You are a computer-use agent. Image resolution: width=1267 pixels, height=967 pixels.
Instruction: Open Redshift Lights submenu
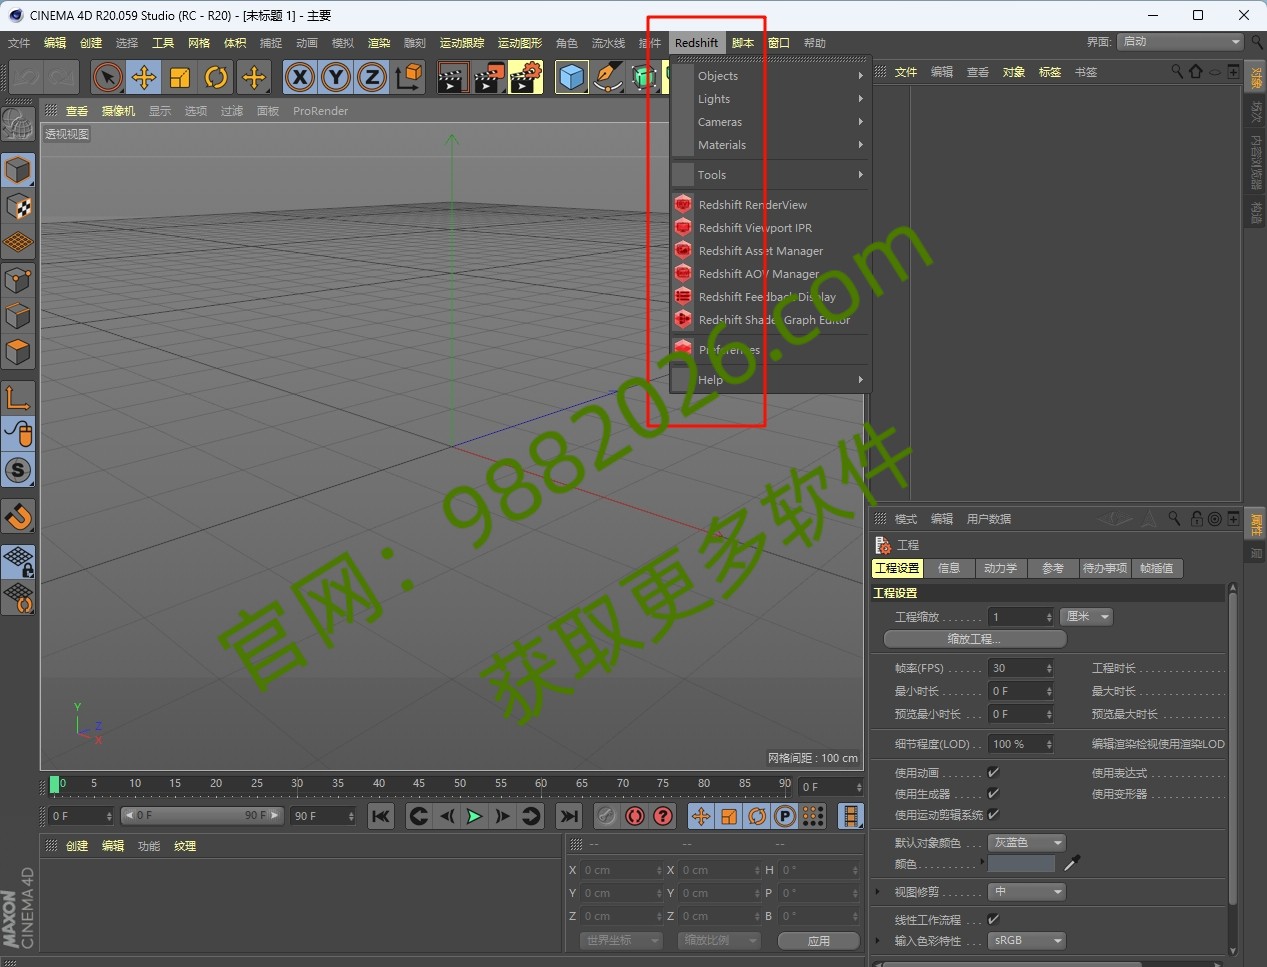pyautogui.click(x=771, y=99)
